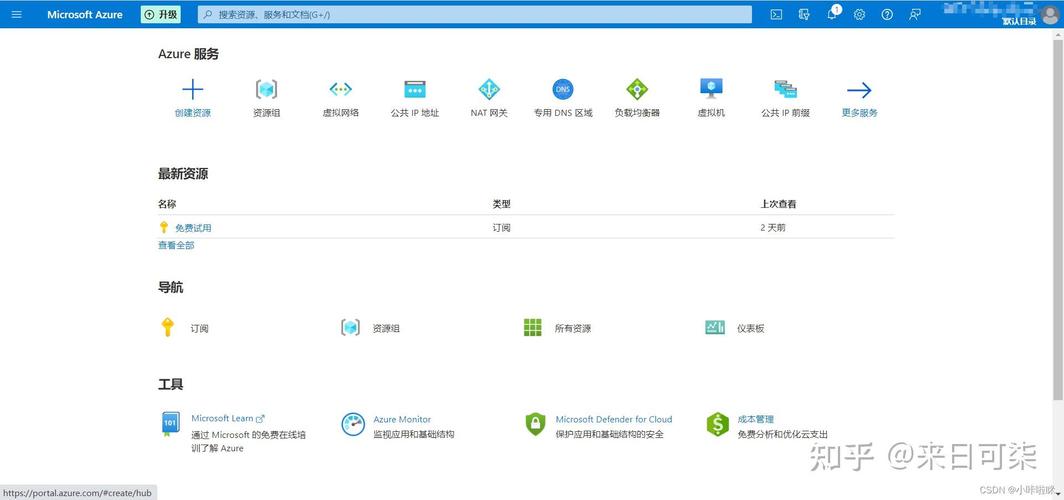Image resolution: width=1064 pixels, height=500 pixels.
Task: Open Microsoft Defender for Cloud link
Action: 614,420
